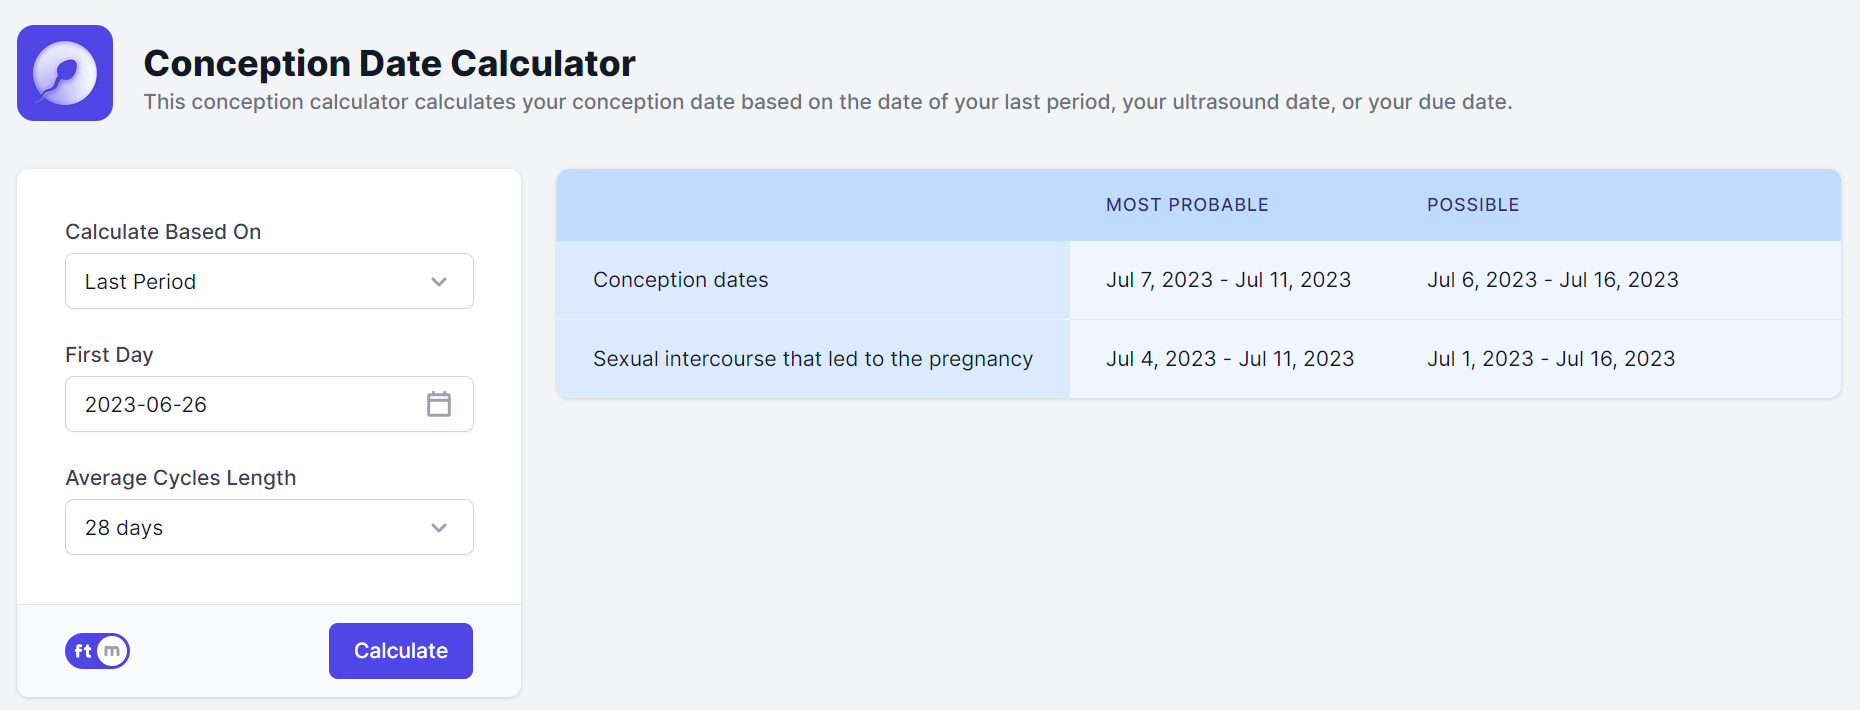1860x710 pixels.
Task: Click the calculator description subtitle text
Action: click(x=827, y=102)
